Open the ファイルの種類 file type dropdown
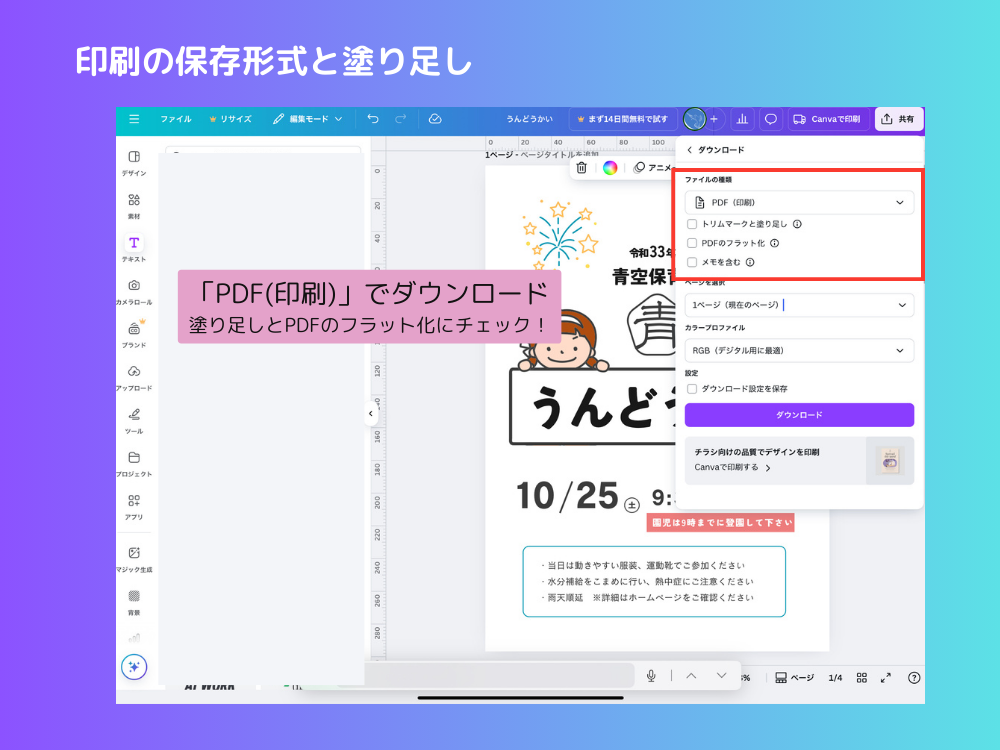This screenshot has width=1000, height=750. click(799, 201)
